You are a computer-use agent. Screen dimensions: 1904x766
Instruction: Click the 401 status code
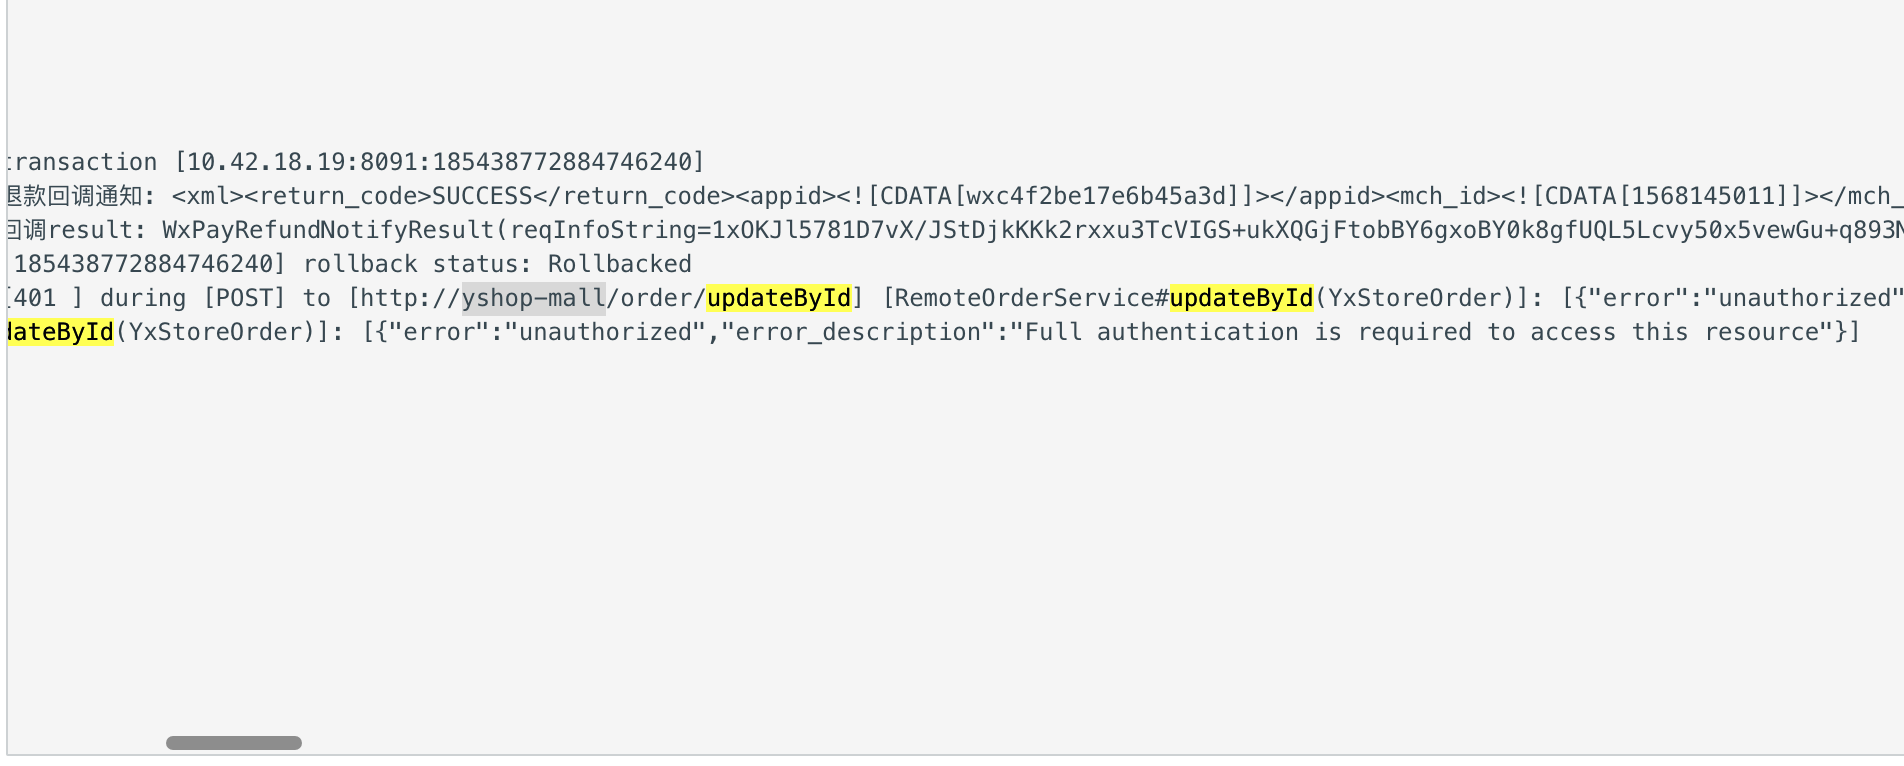pos(35,298)
